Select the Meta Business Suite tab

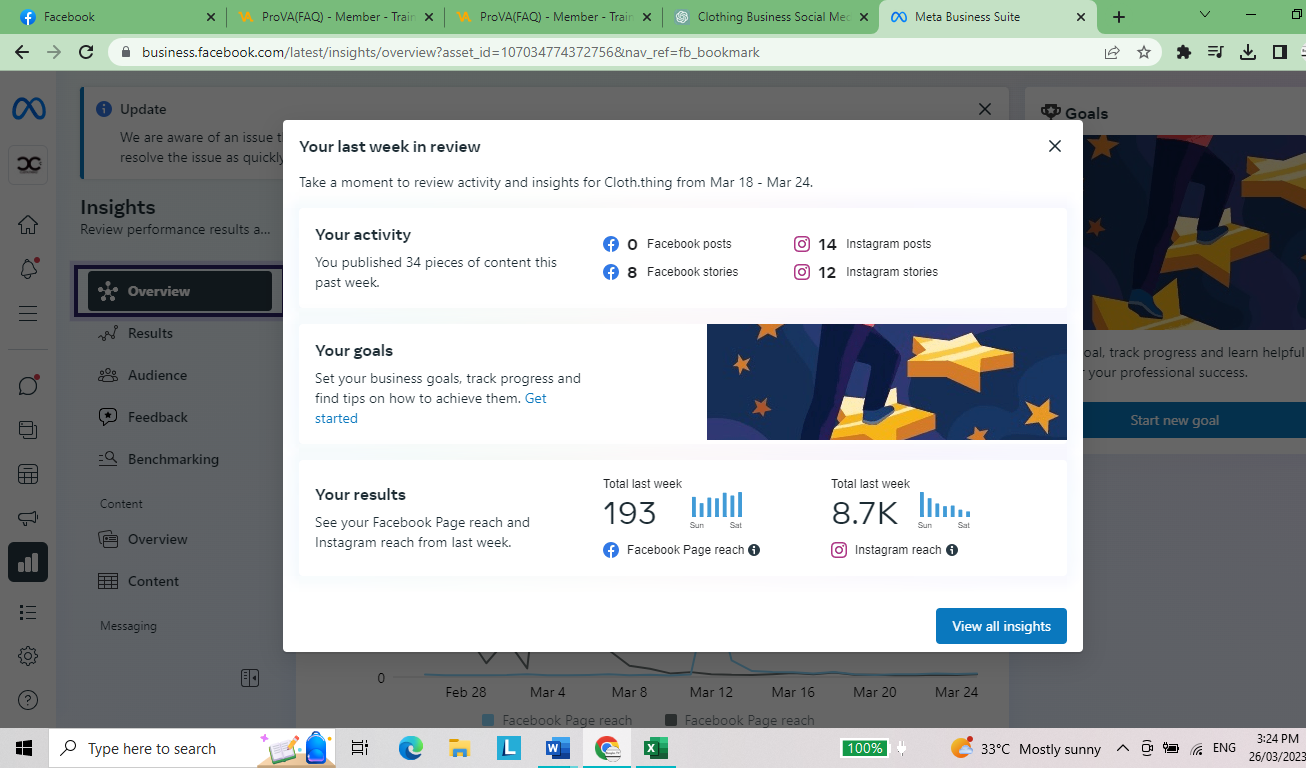coord(988,17)
